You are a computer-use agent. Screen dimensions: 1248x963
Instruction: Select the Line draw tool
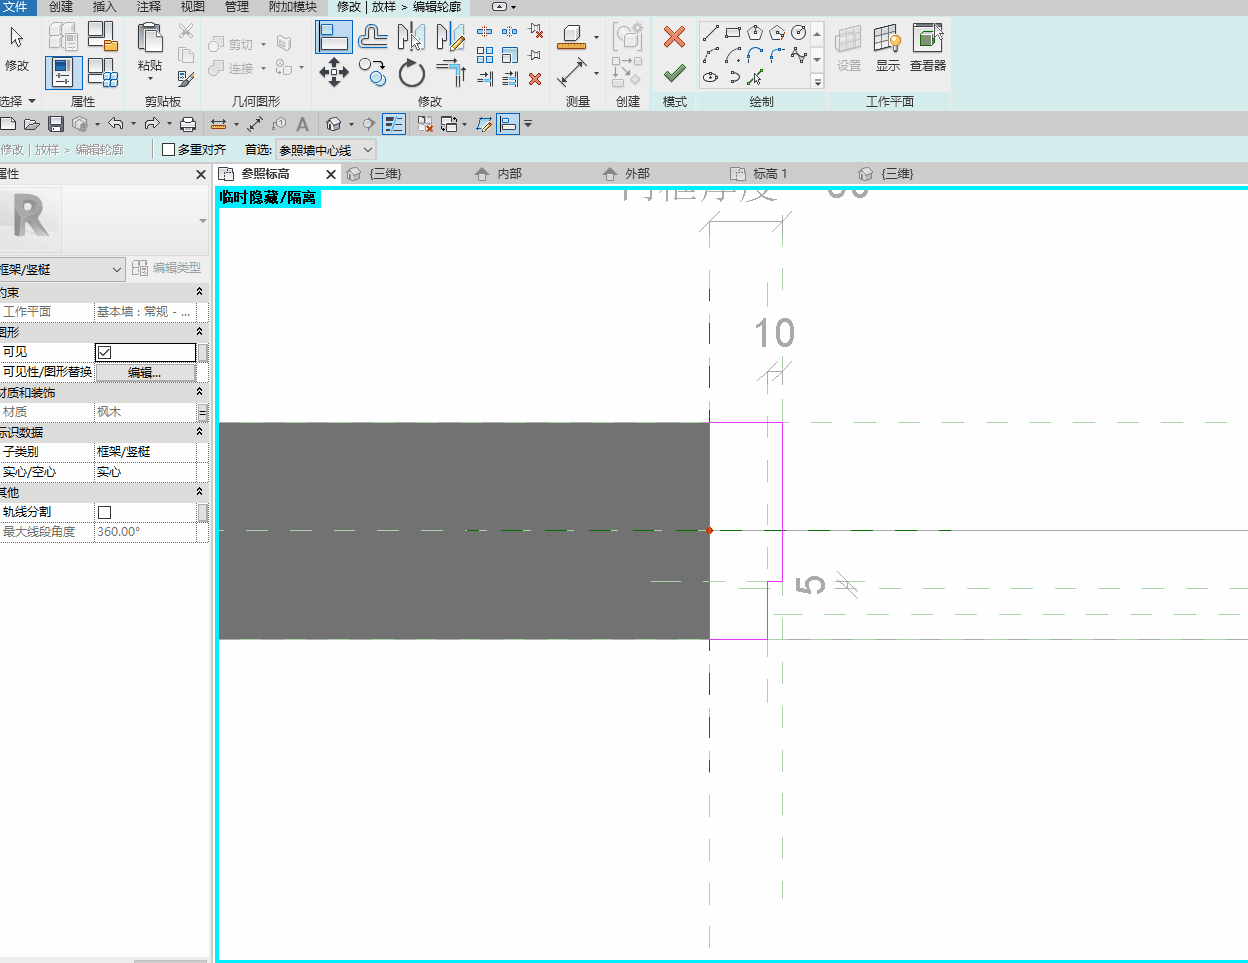tap(711, 32)
